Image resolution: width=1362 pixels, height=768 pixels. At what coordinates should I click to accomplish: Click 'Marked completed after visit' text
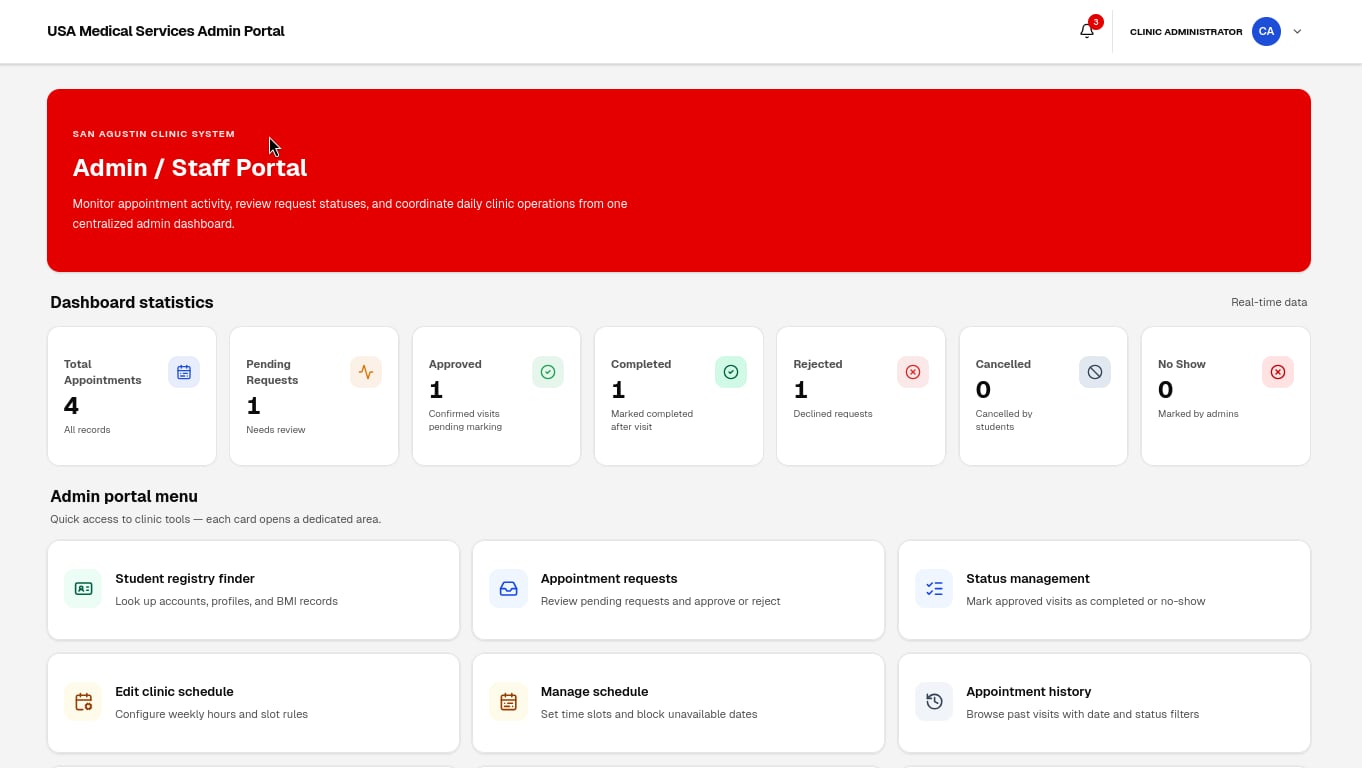(652, 420)
